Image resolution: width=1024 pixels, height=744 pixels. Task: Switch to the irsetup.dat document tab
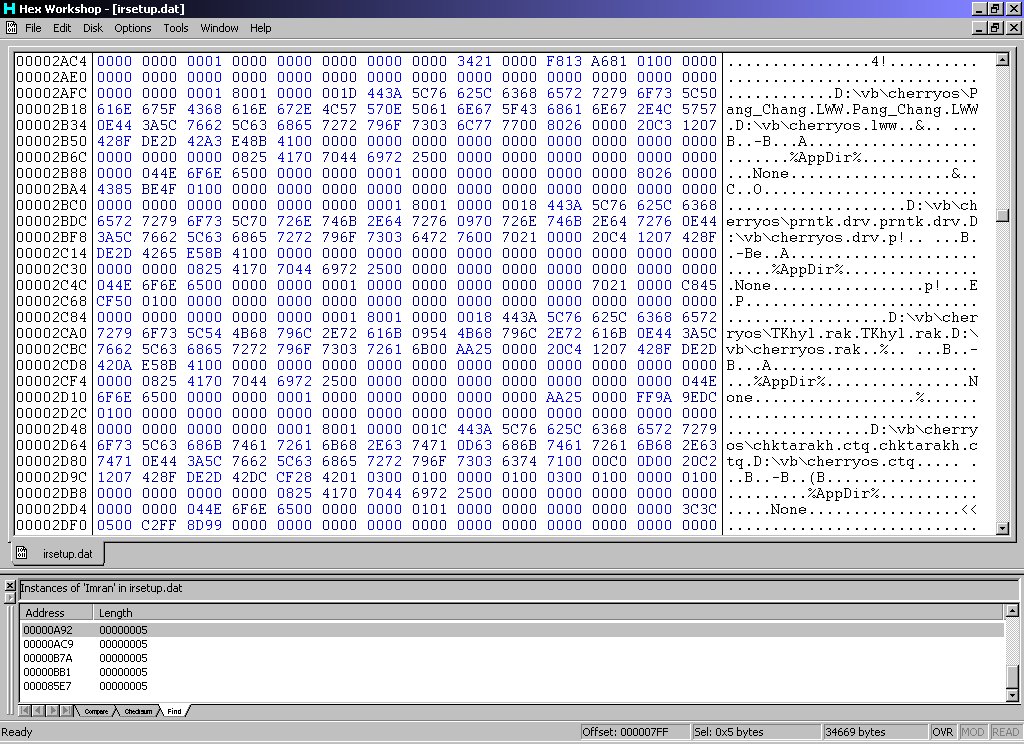(57, 554)
